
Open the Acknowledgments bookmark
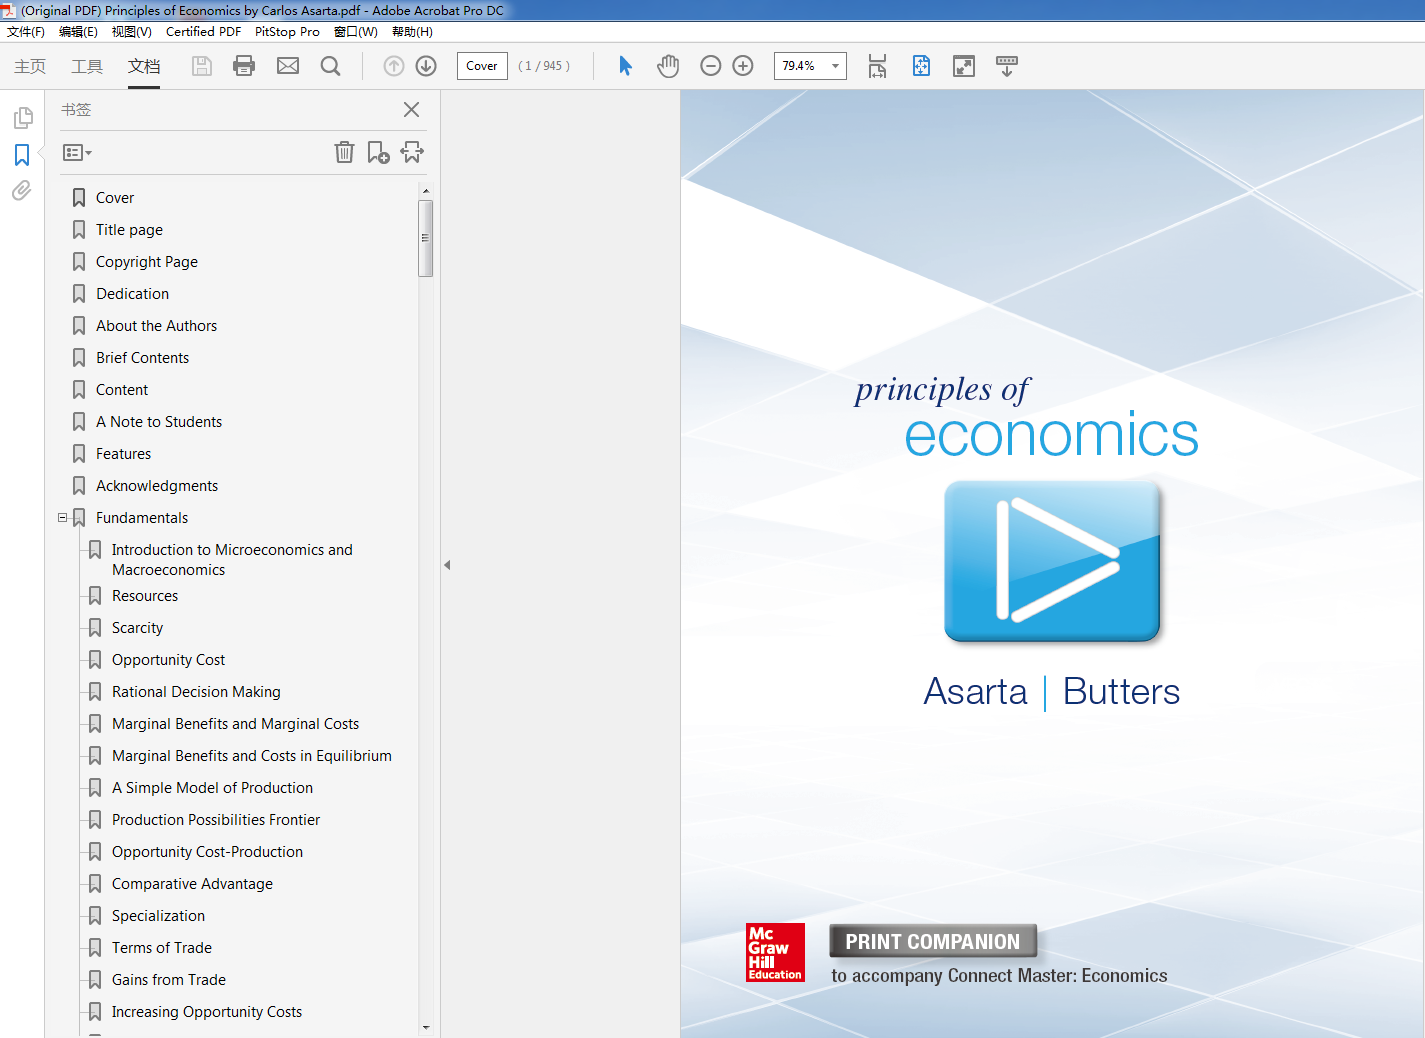click(x=157, y=486)
